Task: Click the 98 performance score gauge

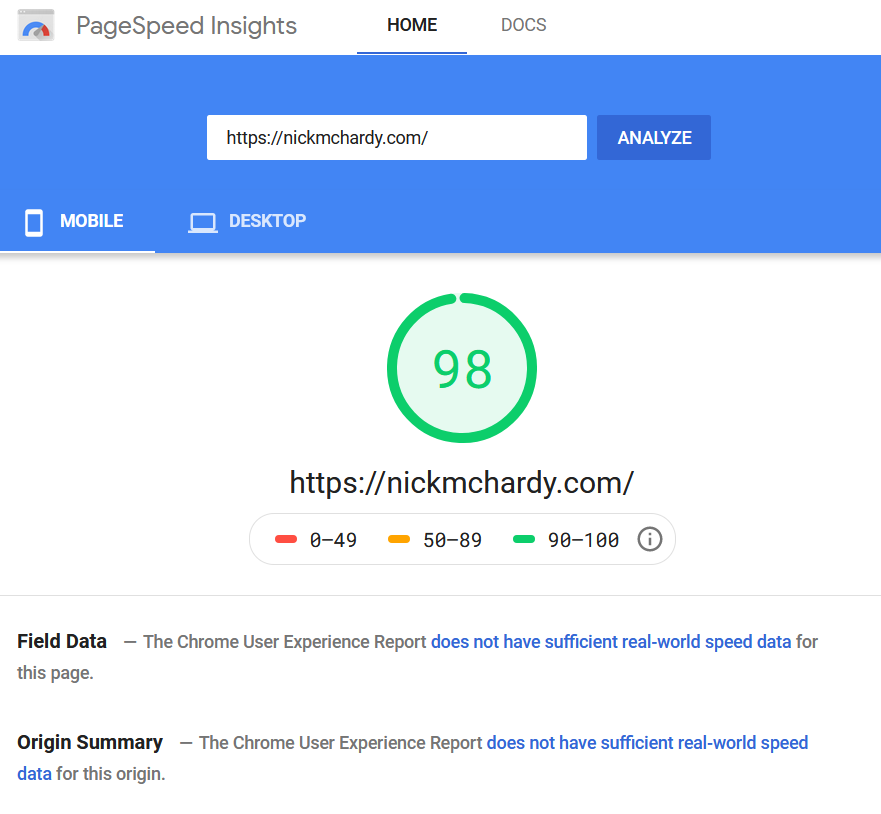Action: click(462, 368)
